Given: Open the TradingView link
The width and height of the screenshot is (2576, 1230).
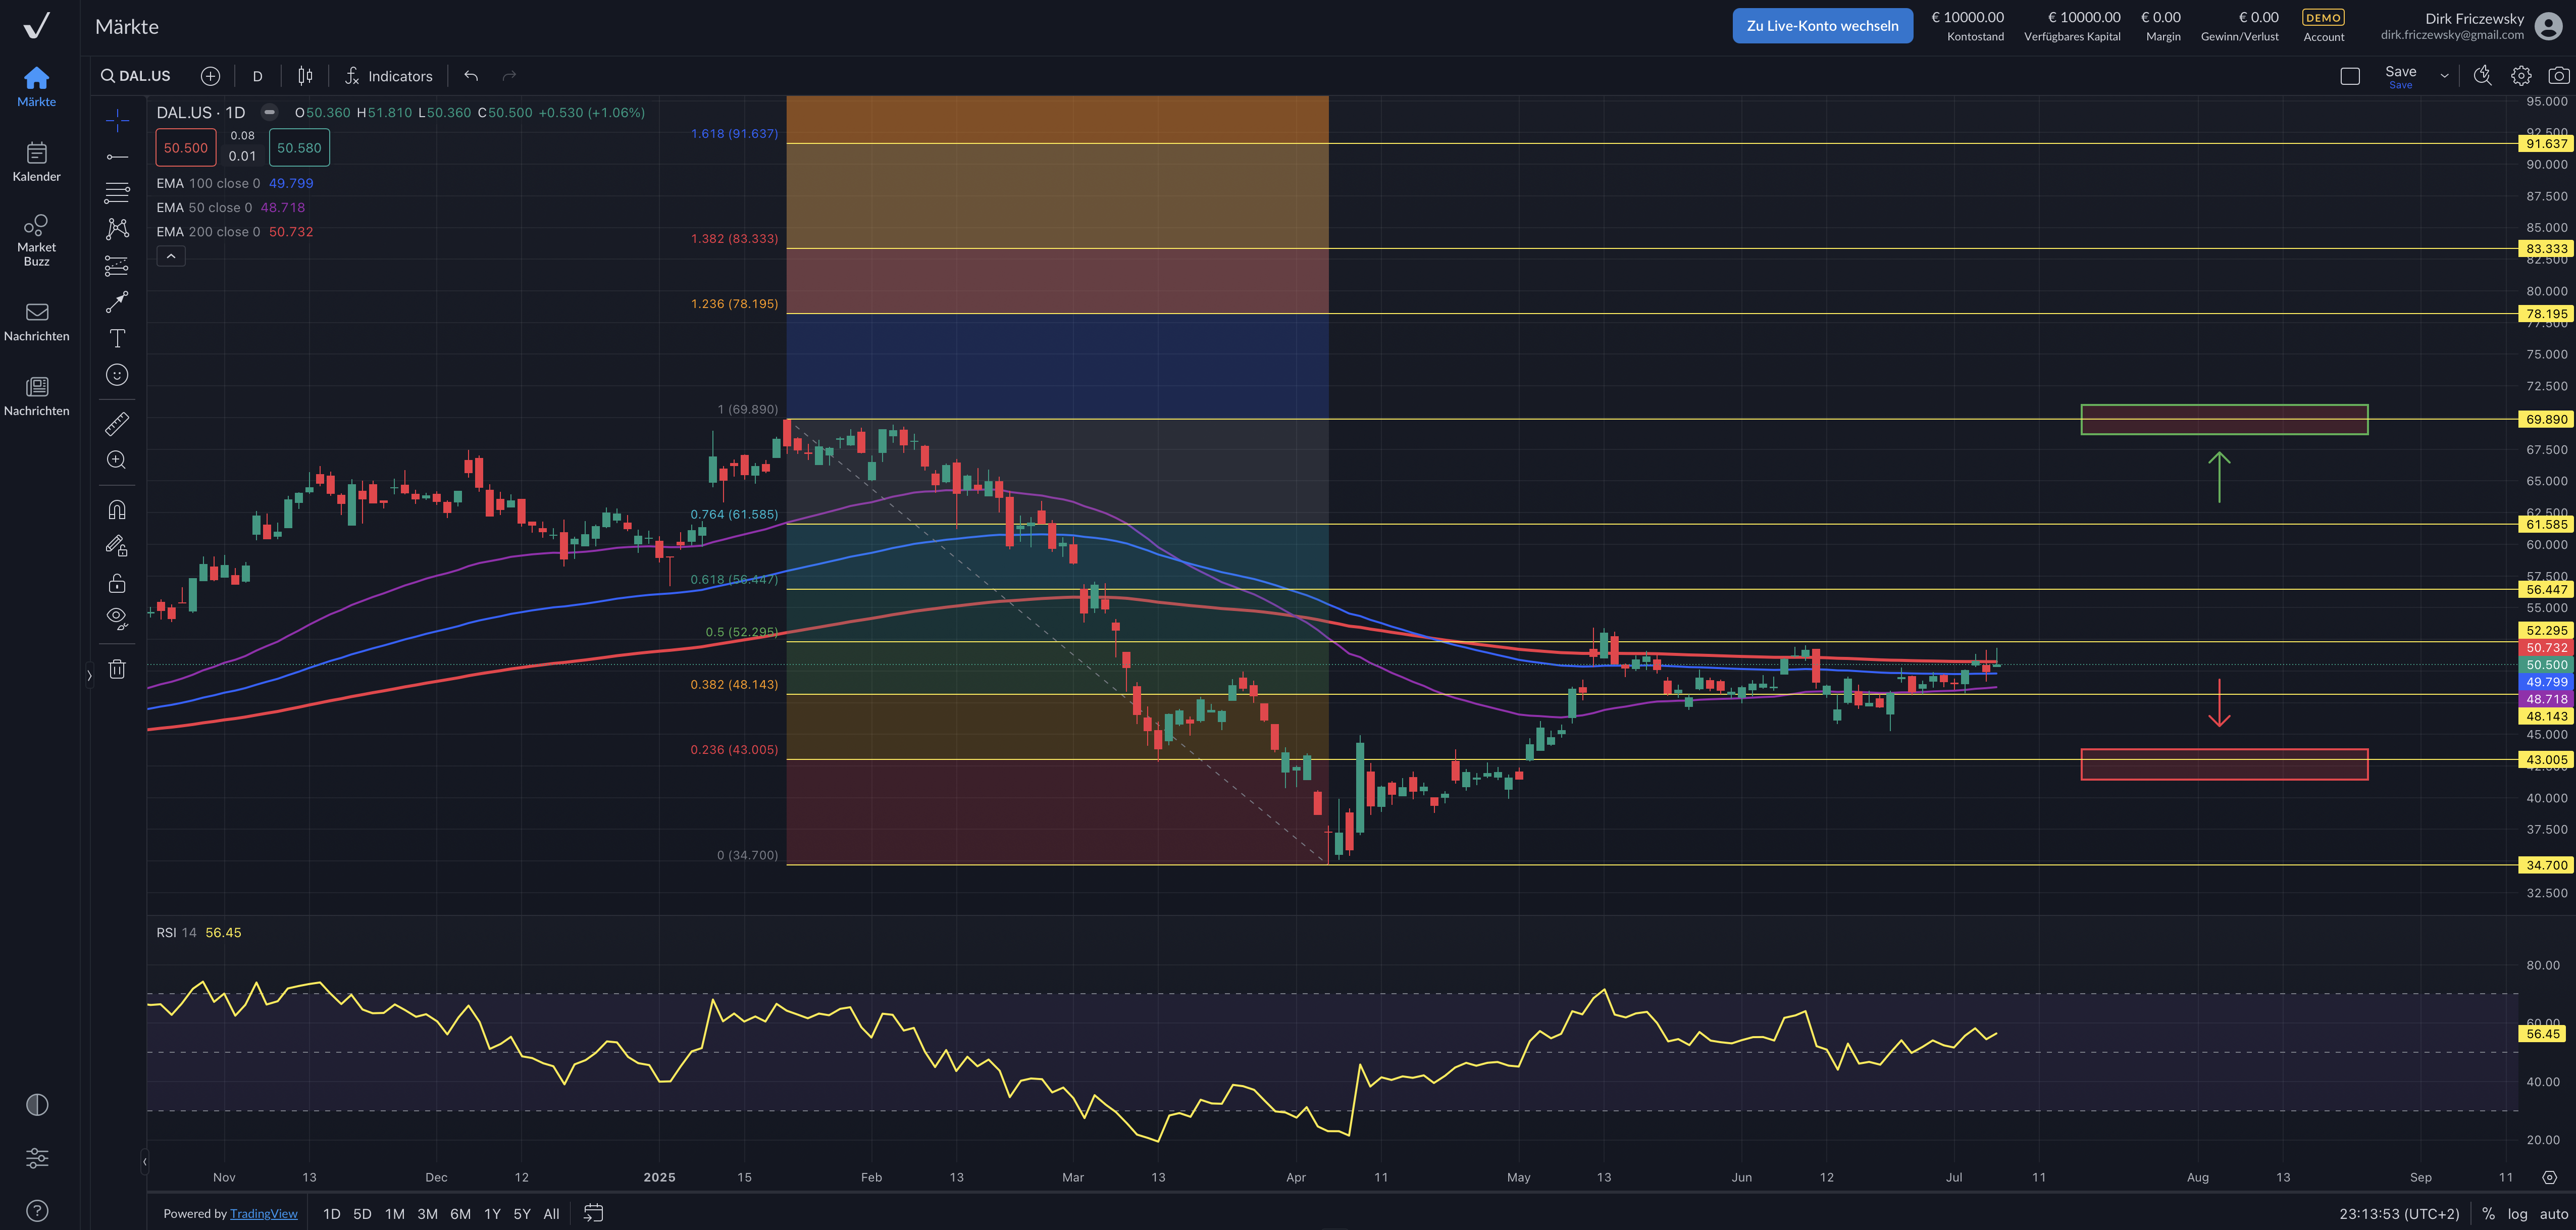Looking at the screenshot, I should [263, 1213].
